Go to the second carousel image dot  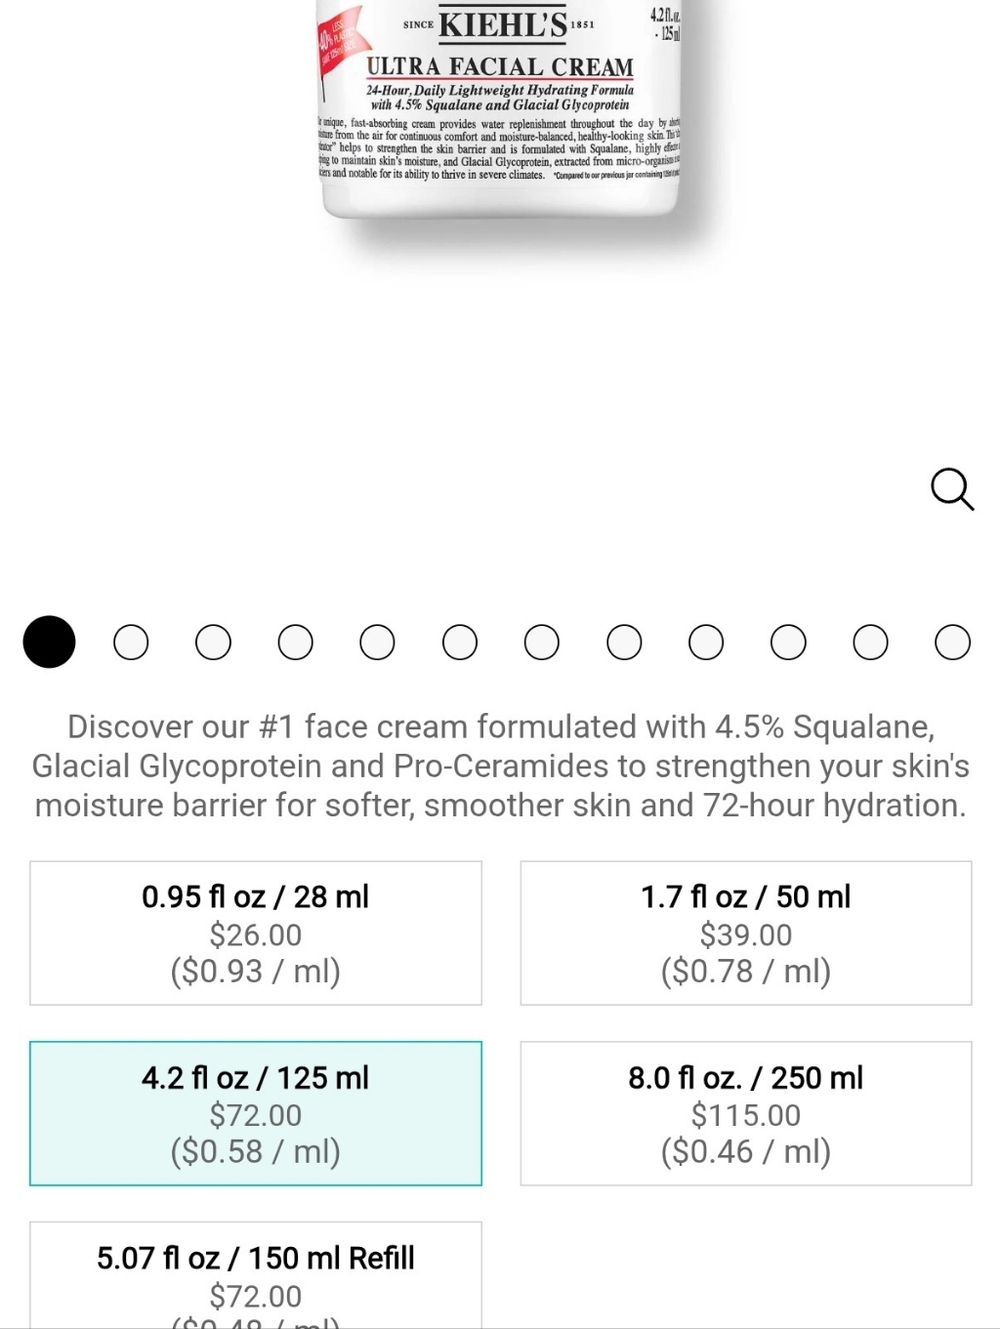131,642
